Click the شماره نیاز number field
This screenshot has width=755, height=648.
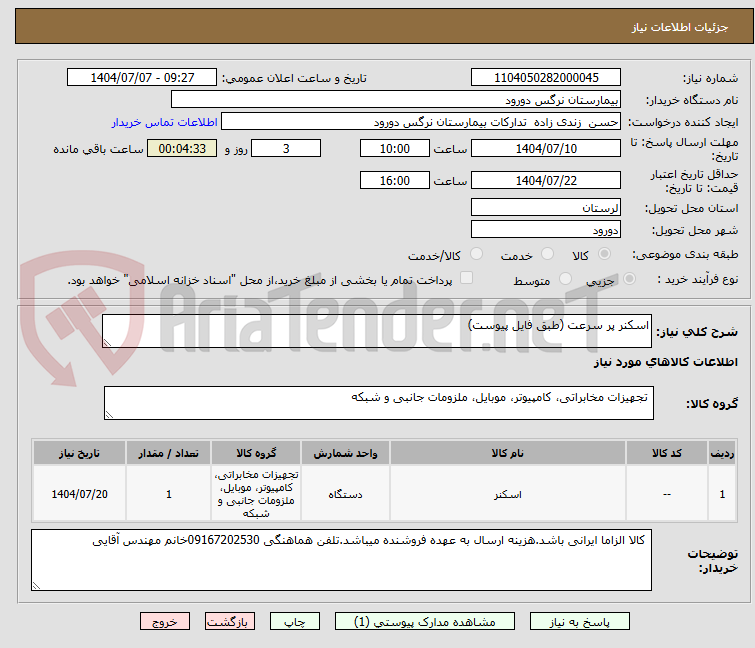coord(546,78)
